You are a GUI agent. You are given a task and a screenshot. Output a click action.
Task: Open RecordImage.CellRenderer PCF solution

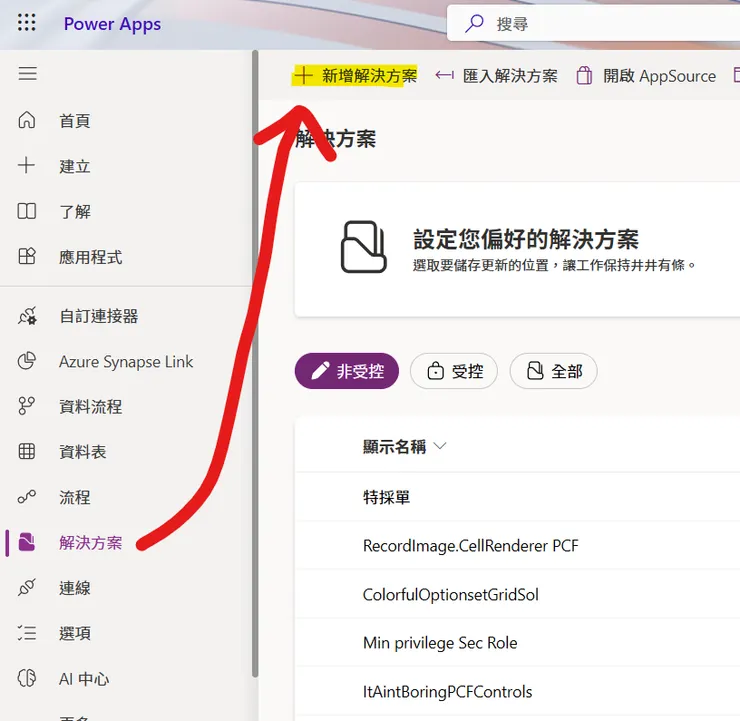pos(471,546)
